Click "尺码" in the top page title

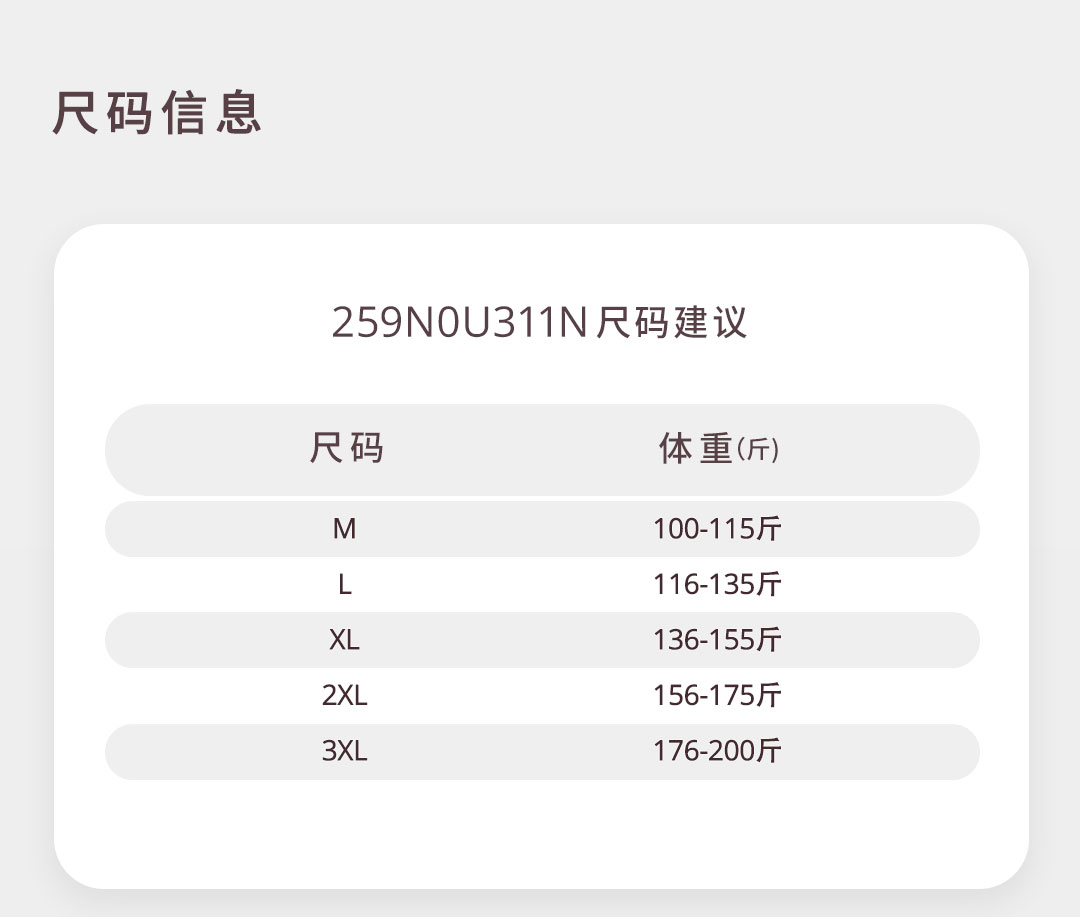[103, 112]
